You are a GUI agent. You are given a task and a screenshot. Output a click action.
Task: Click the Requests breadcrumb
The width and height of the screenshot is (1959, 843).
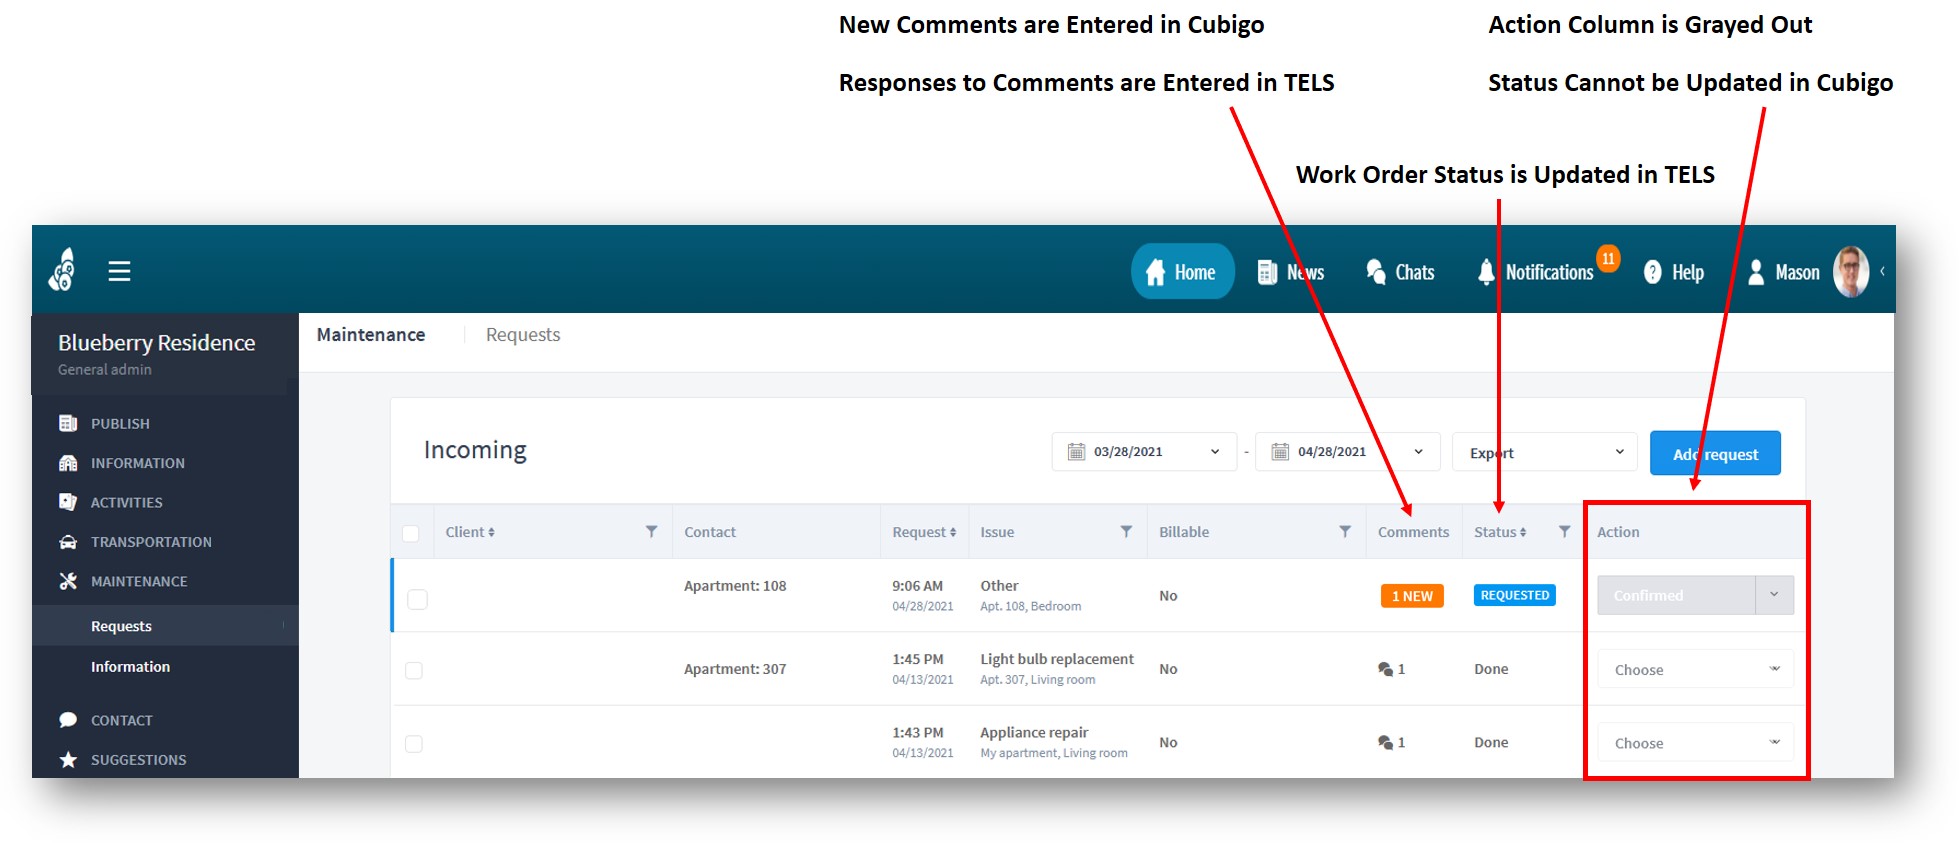coord(523,335)
